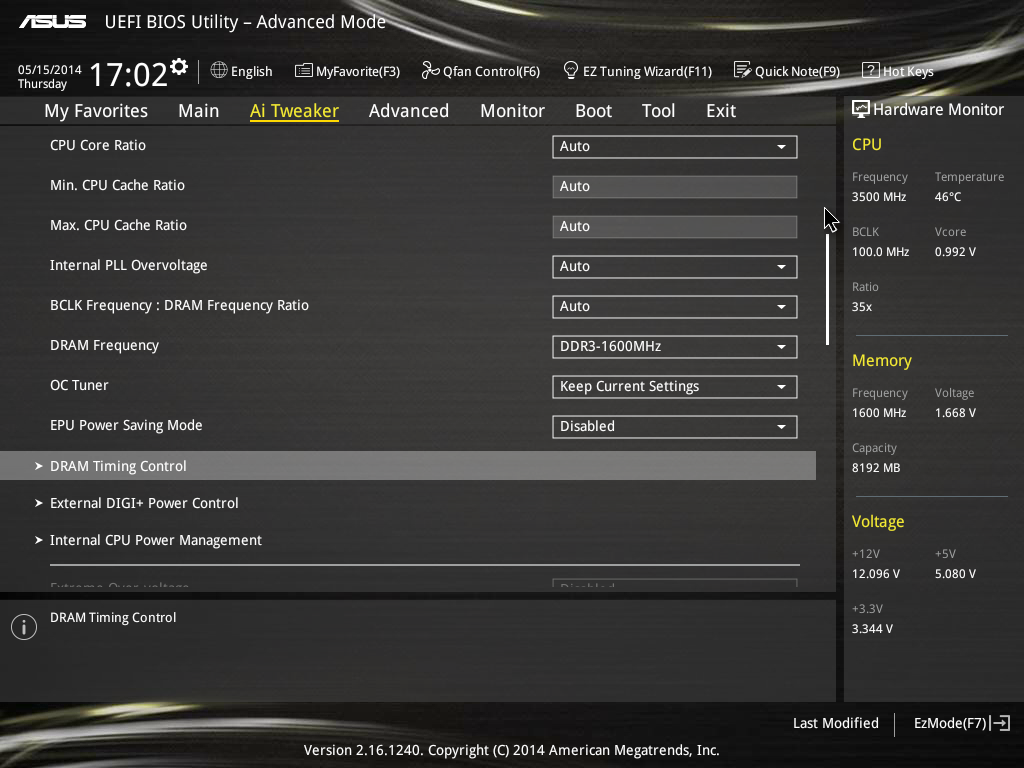Click the Hardware Monitor screen icon

coord(861,109)
